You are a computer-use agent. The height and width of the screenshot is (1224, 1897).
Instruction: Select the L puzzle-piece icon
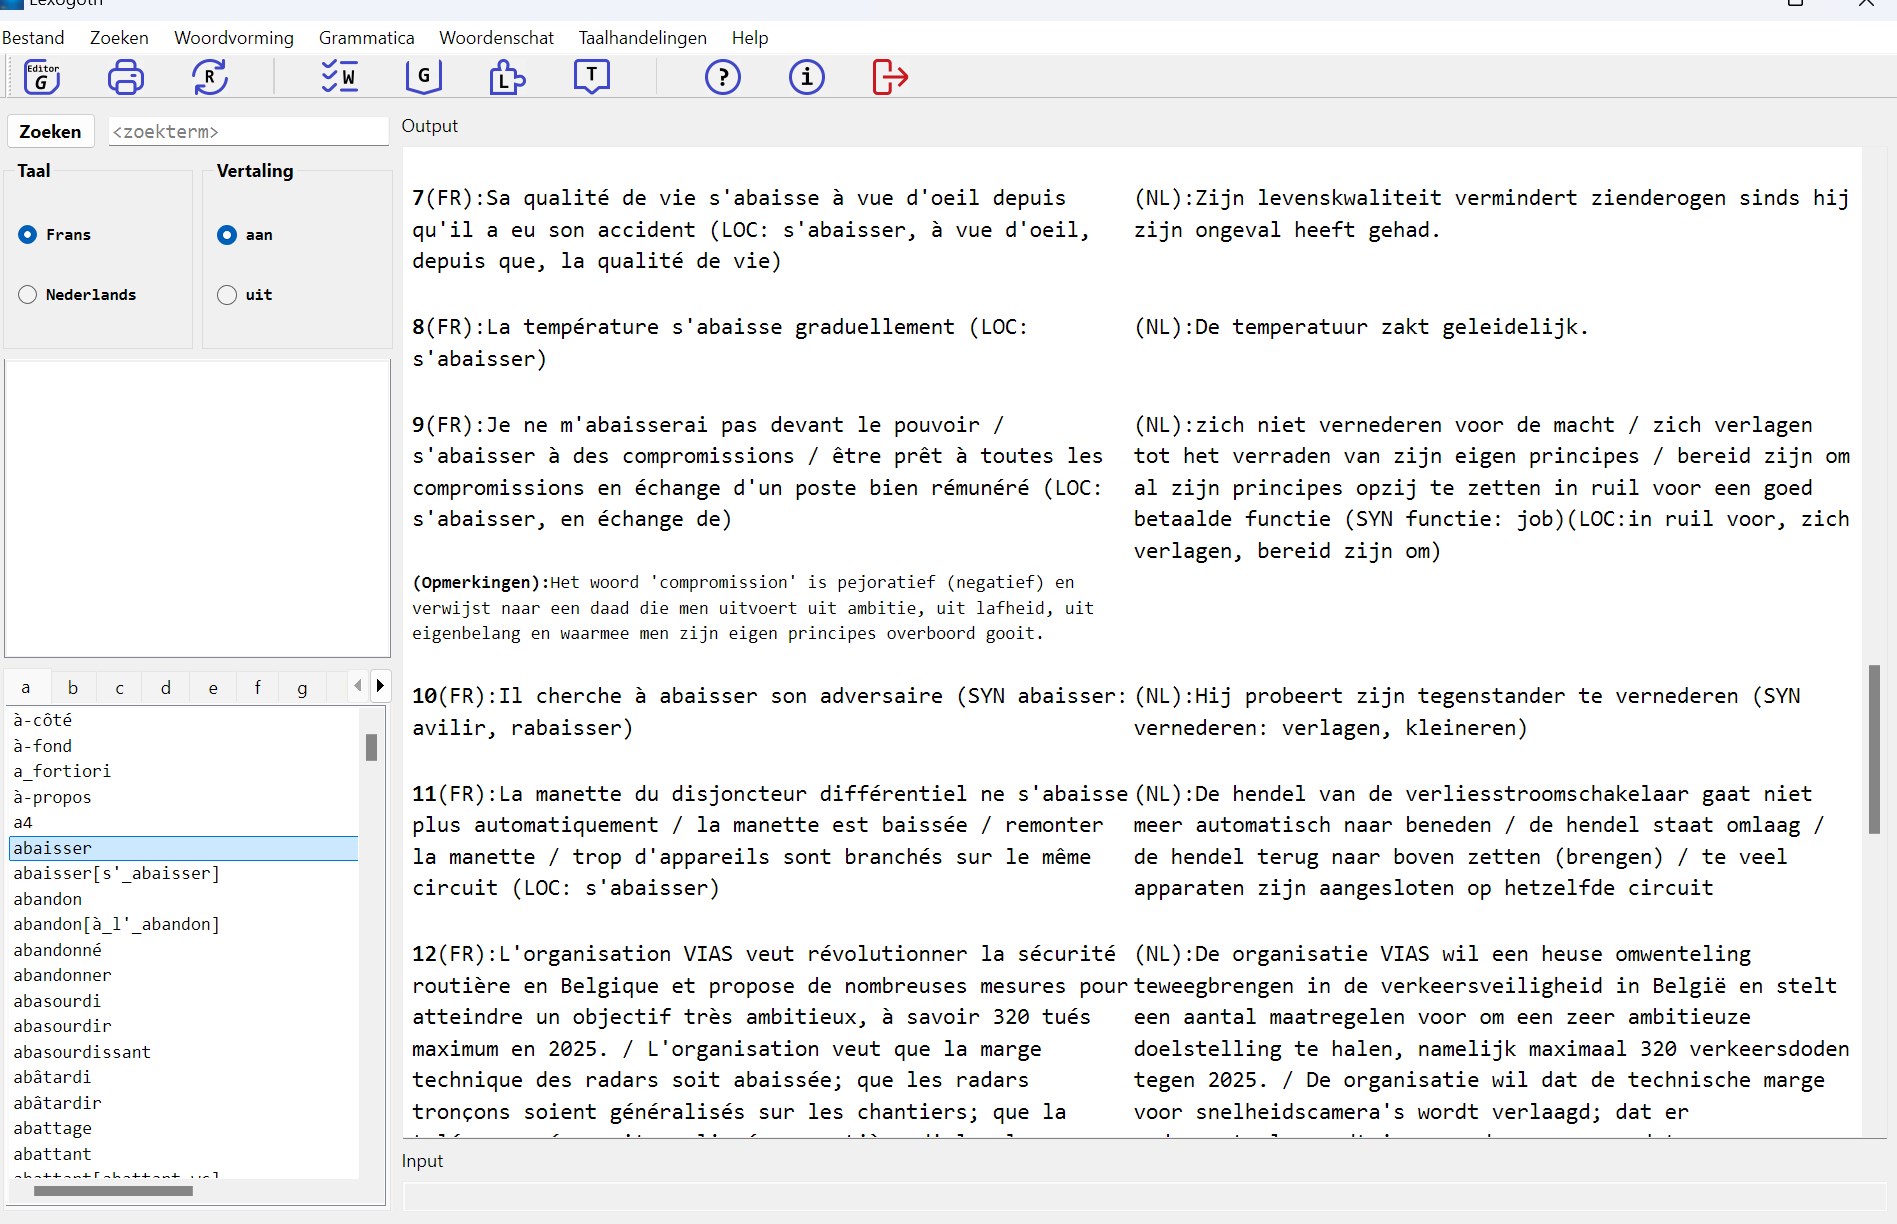pyautogui.click(x=508, y=77)
